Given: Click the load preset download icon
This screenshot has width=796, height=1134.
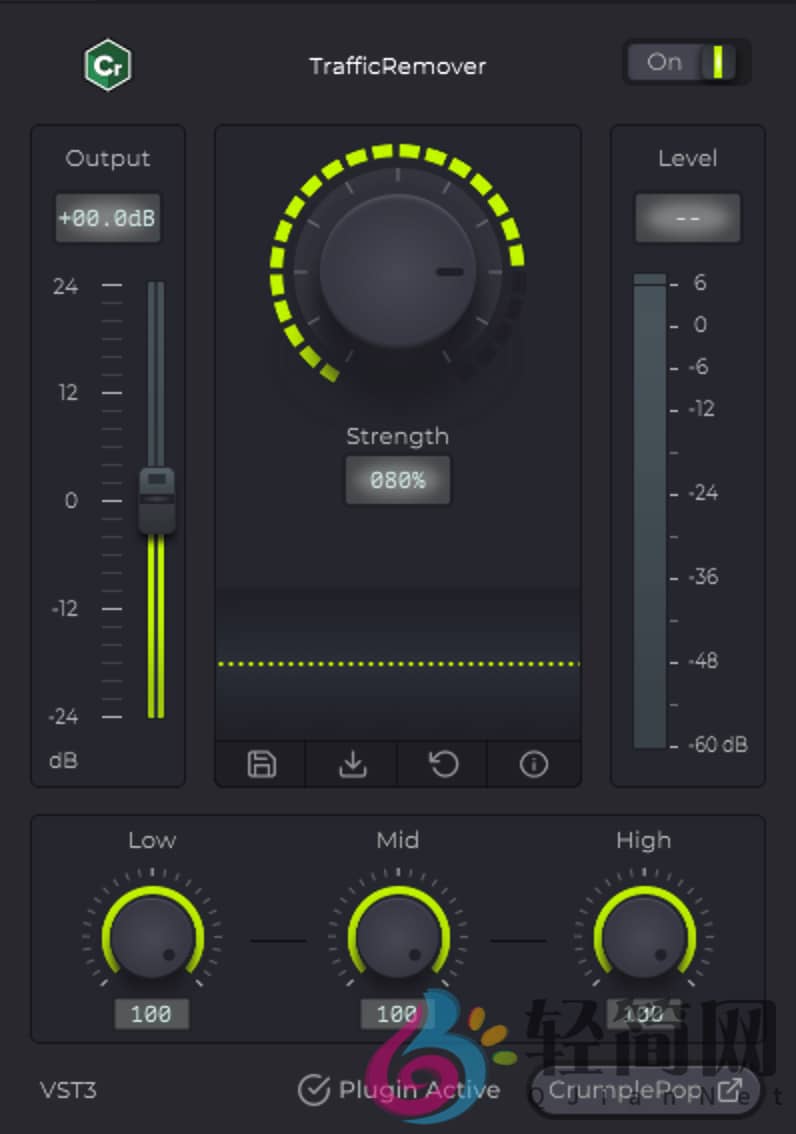Looking at the screenshot, I should point(352,765).
